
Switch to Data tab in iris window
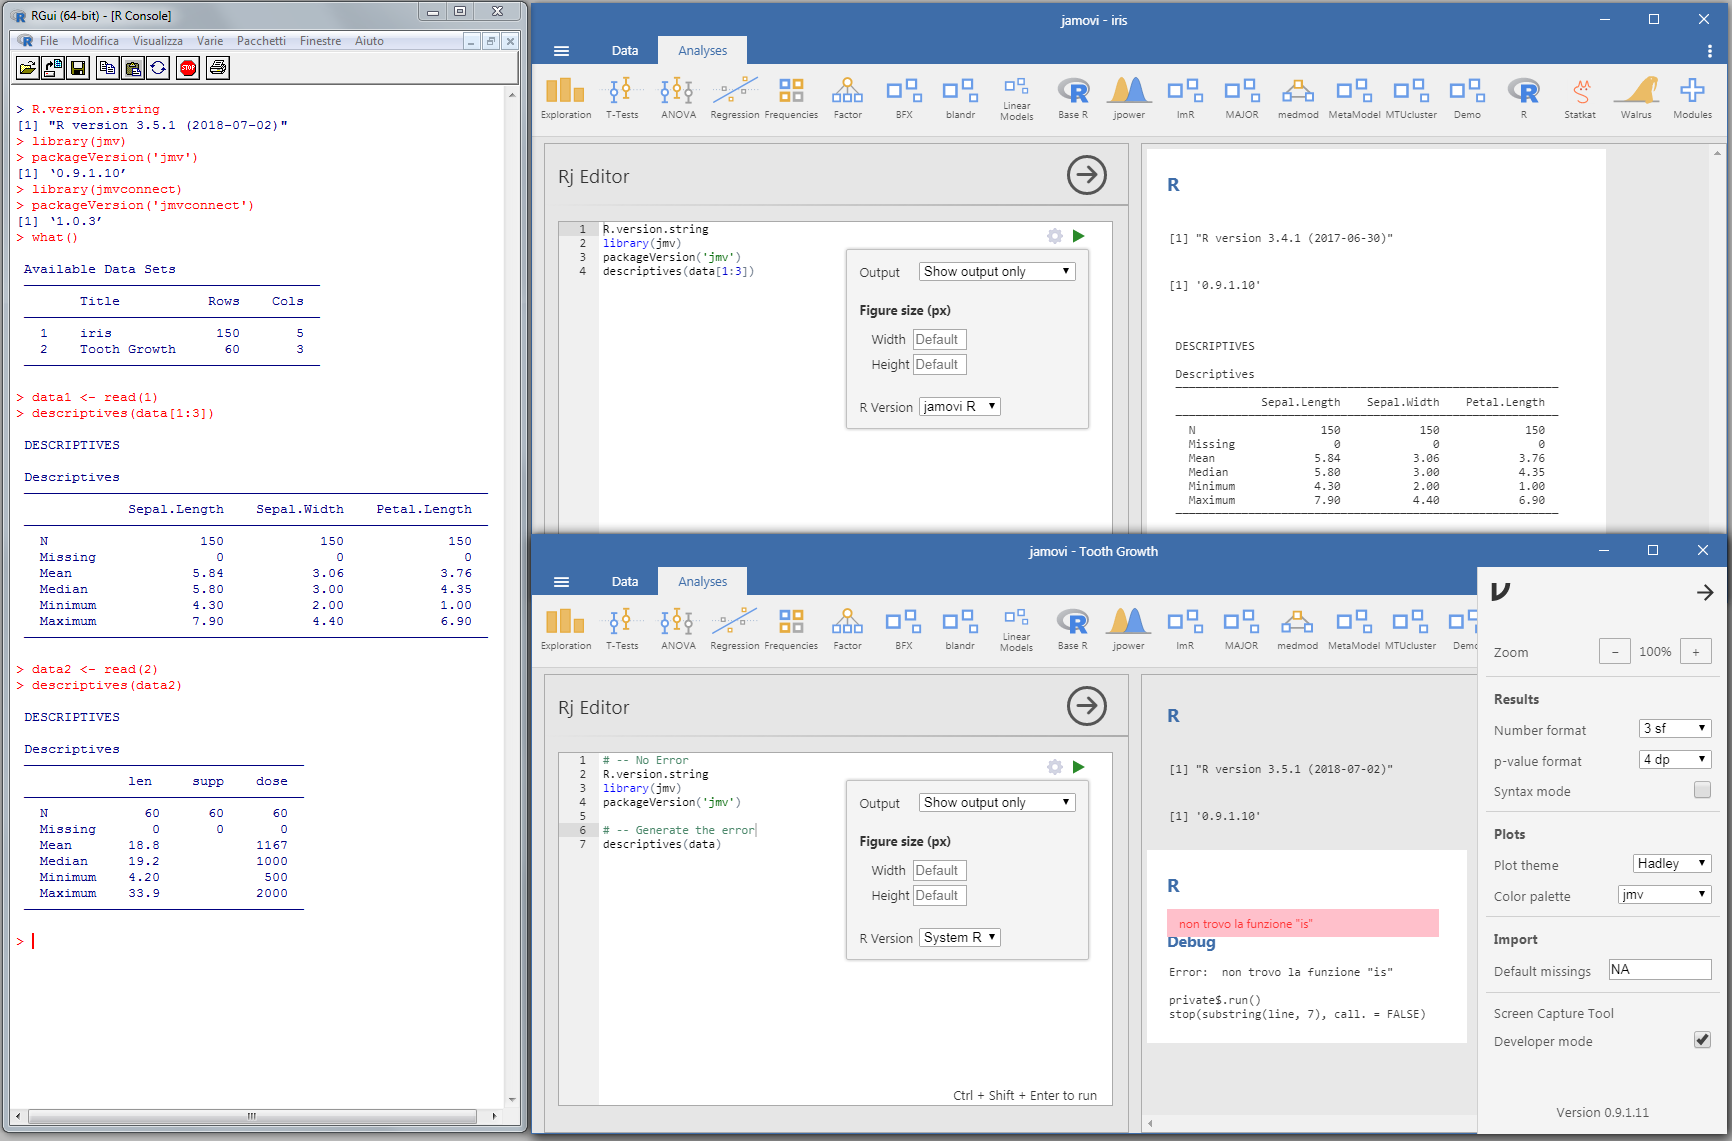(625, 51)
